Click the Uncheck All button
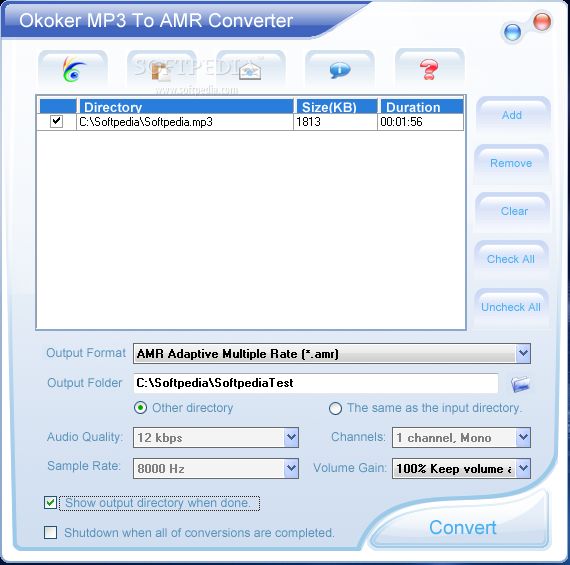This screenshot has width=570, height=565. [511, 307]
